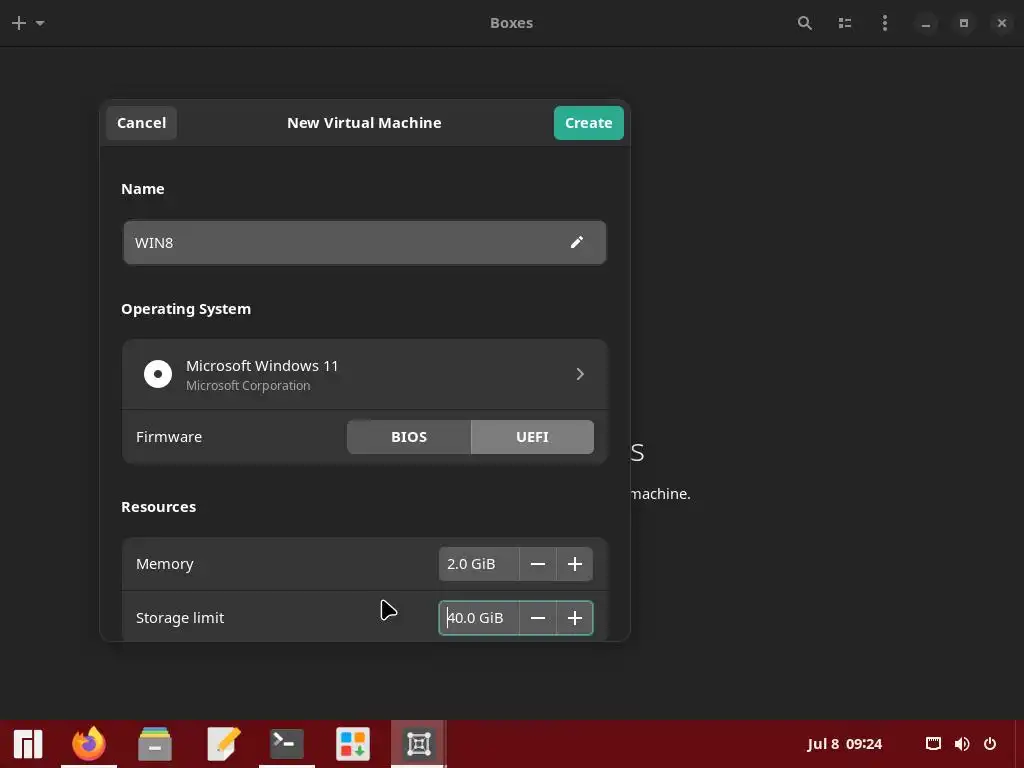
Task: Open the text editor notepad taskbar icon
Action: (x=223, y=744)
